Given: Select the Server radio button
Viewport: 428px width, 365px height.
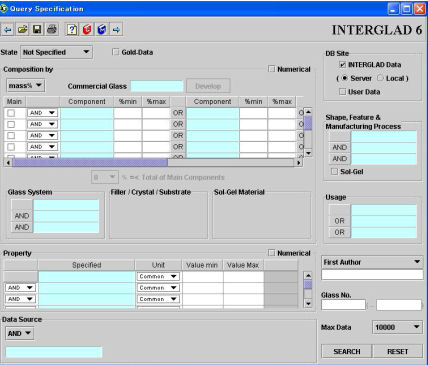Looking at the screenshot, I should [x=345, y=78].
